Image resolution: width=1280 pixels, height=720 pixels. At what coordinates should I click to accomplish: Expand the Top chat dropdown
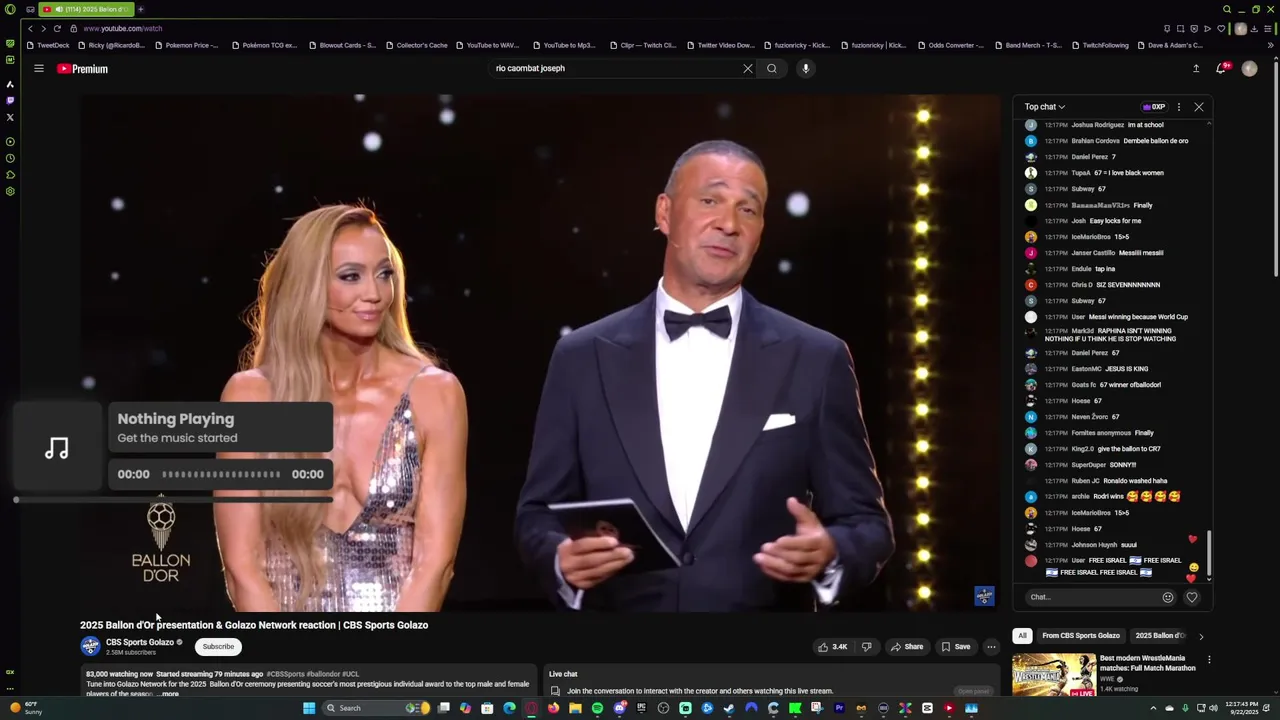(x=1044, y=107)
